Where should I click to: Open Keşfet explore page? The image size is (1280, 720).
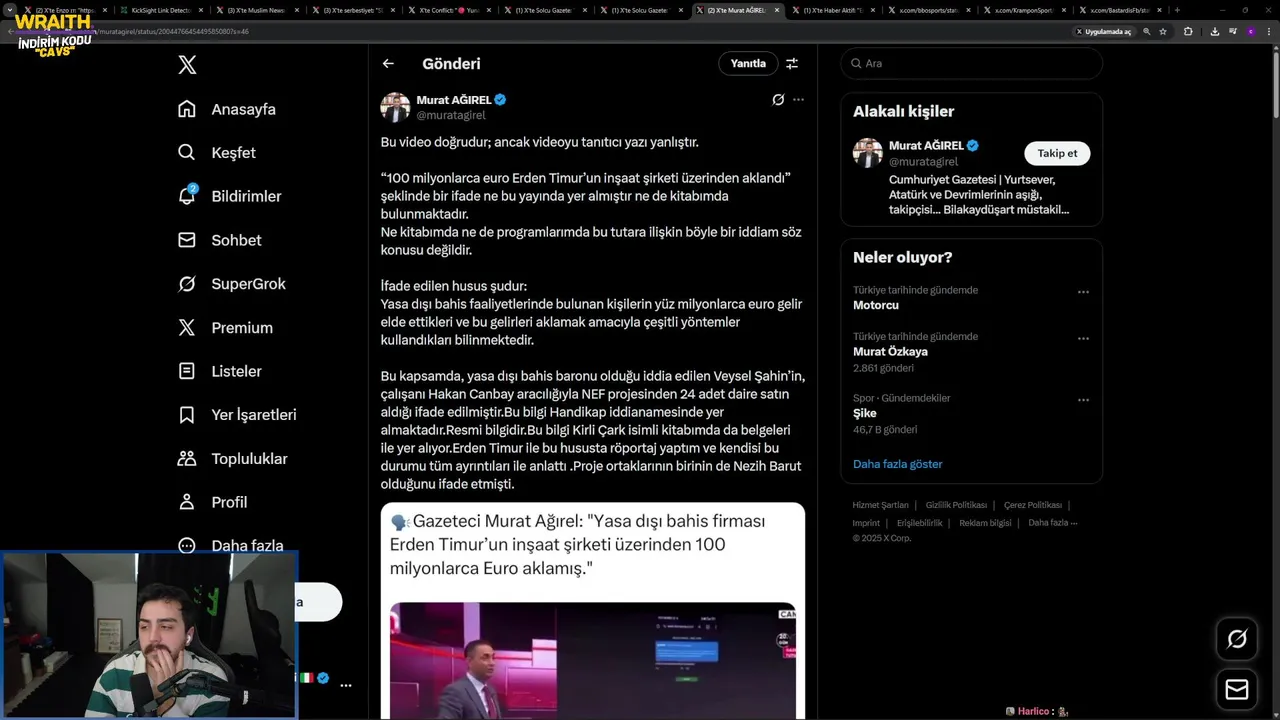click(217, 153)
